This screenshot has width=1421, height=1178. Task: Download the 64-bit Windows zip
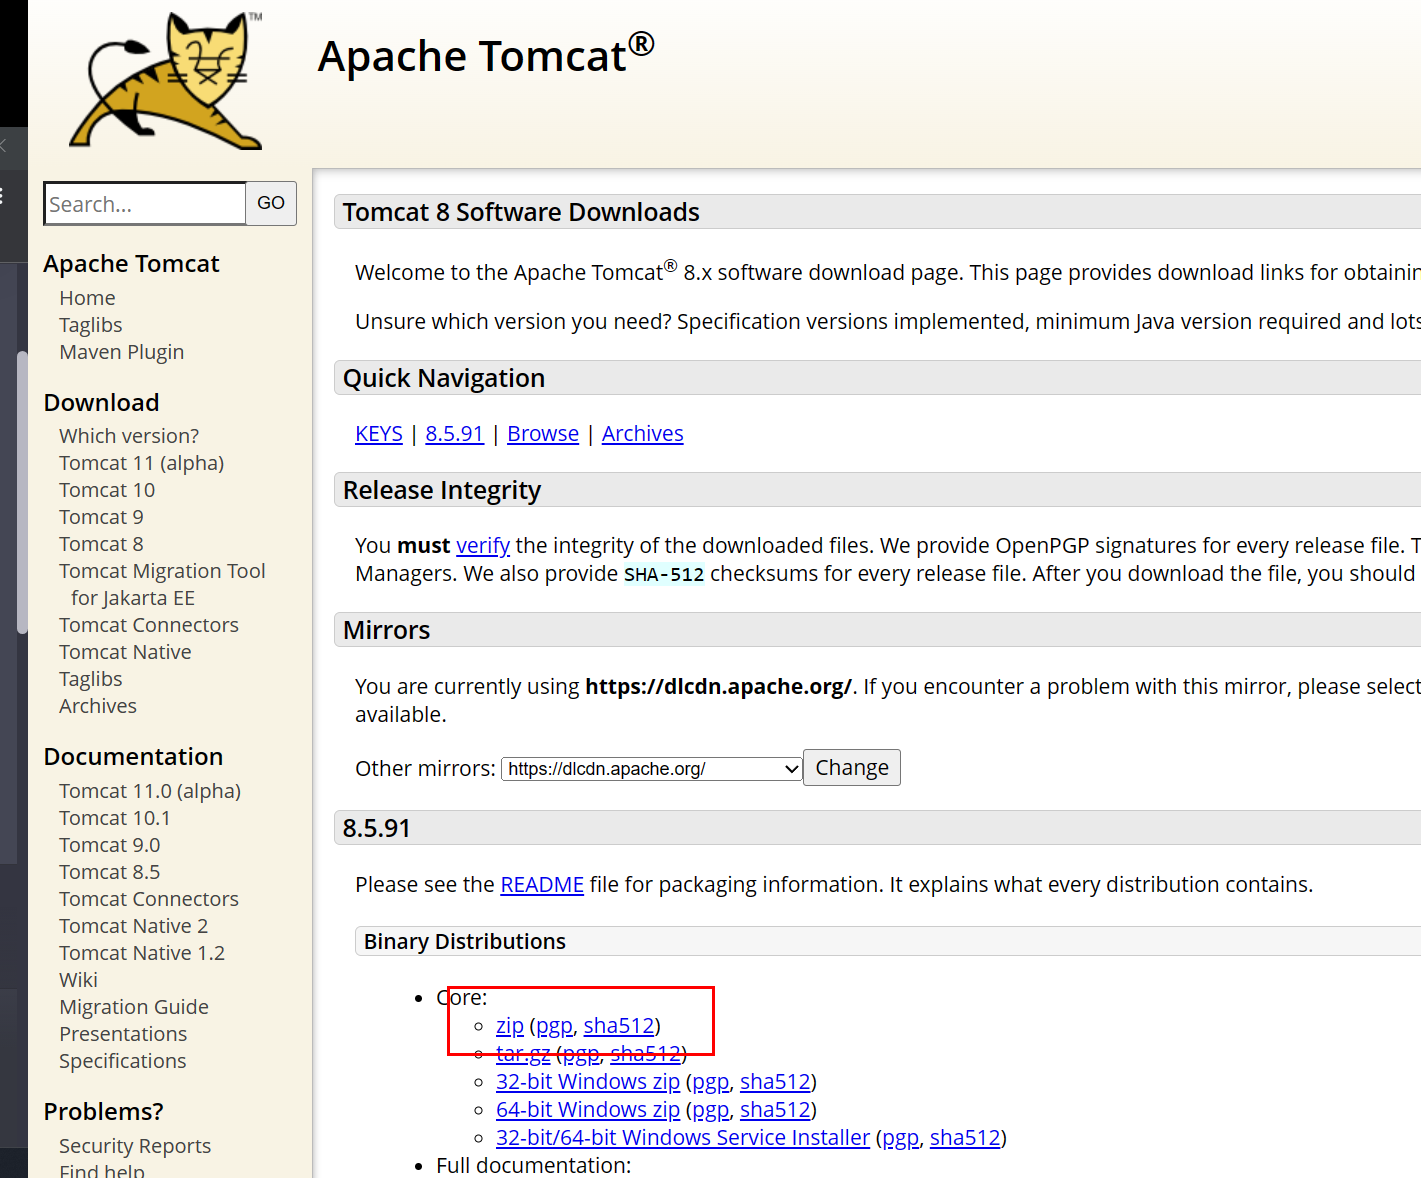(588, 1110)
